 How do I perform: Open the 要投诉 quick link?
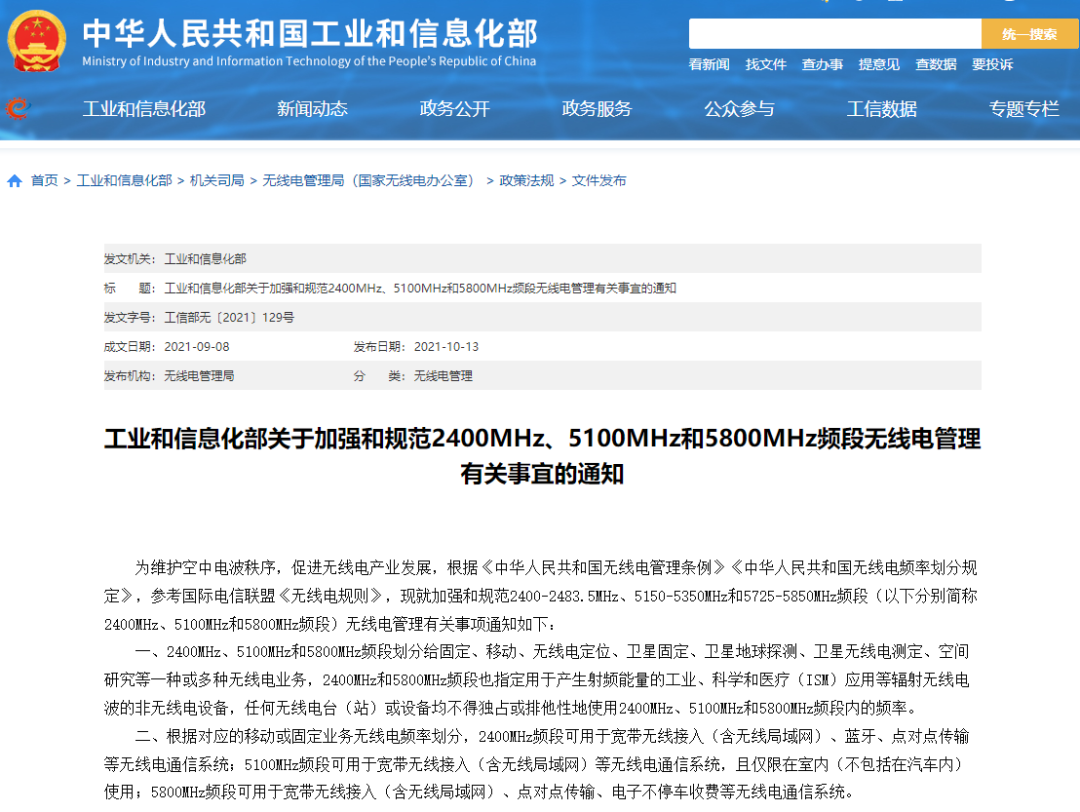(x=993, y=65)
